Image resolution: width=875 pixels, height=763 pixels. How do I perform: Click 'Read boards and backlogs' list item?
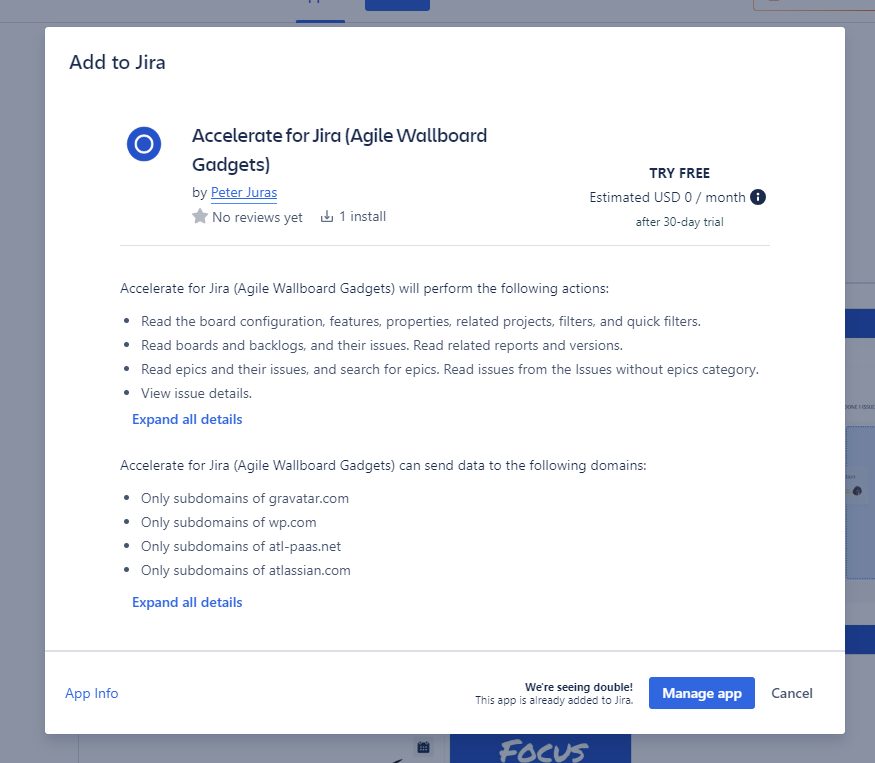coord(382,345)
